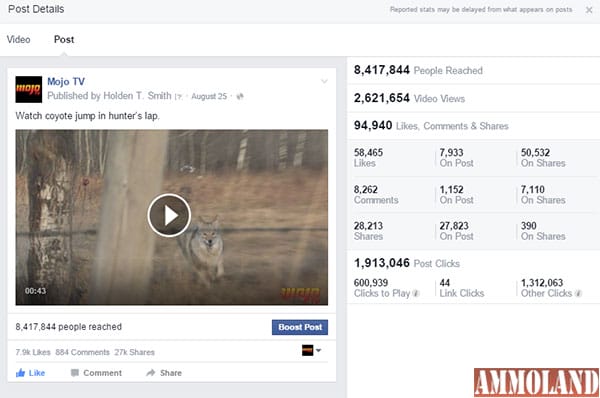Click '8,417,844 people reached' below video

click(x=68, y=327)
